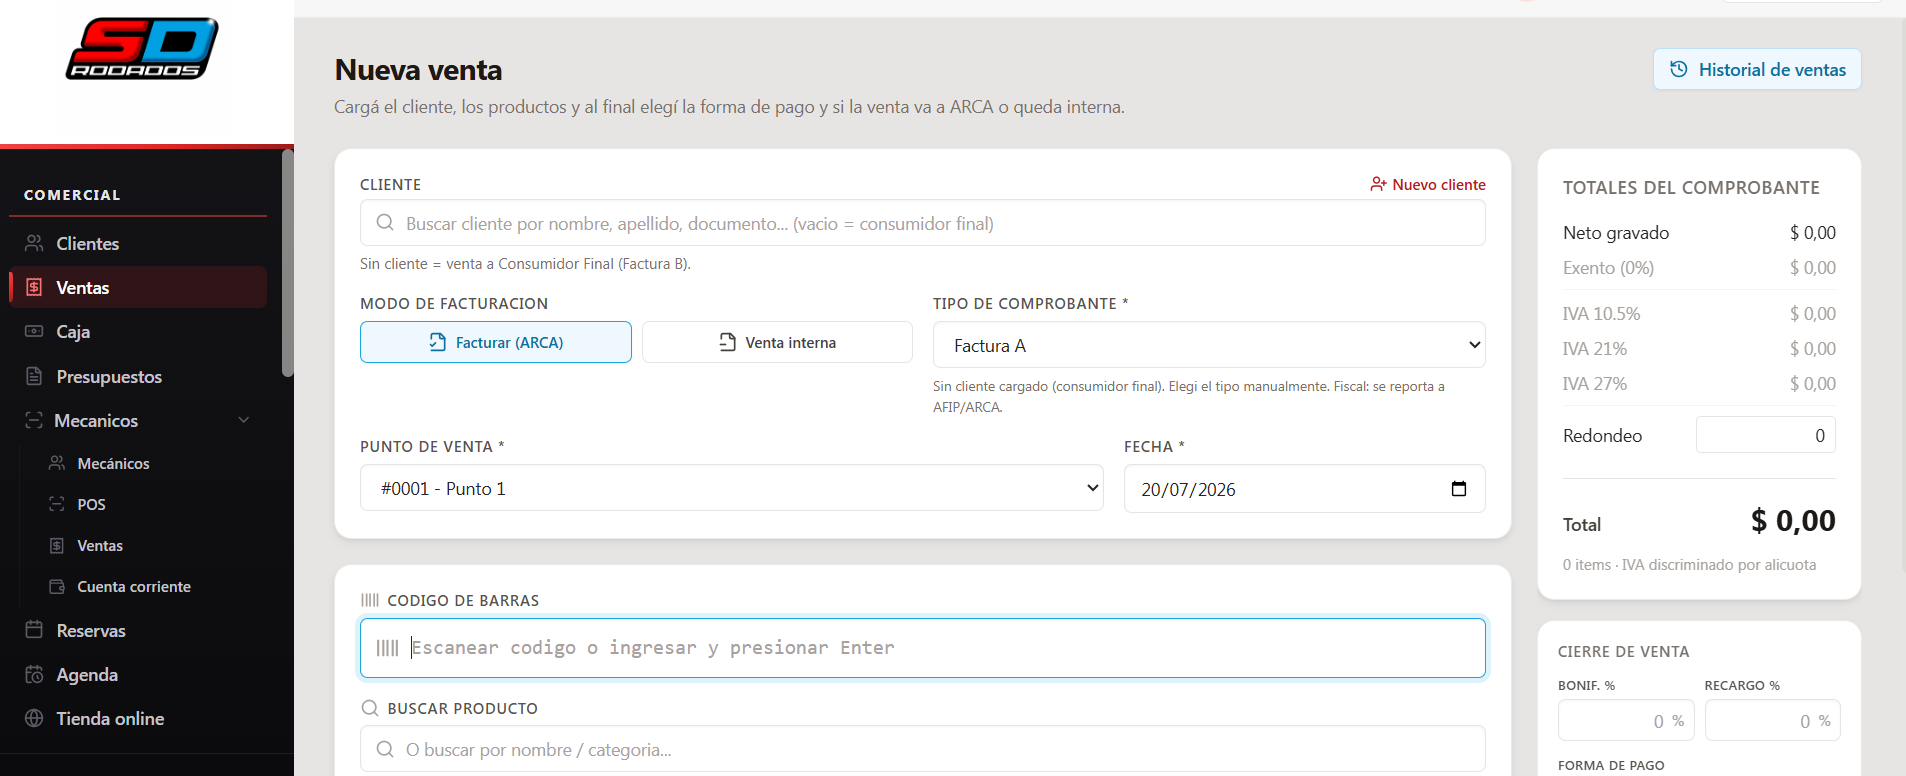Click the Neto gravado label
The height and width of the screenshot is (776, 1906).
pos(1616,233)
